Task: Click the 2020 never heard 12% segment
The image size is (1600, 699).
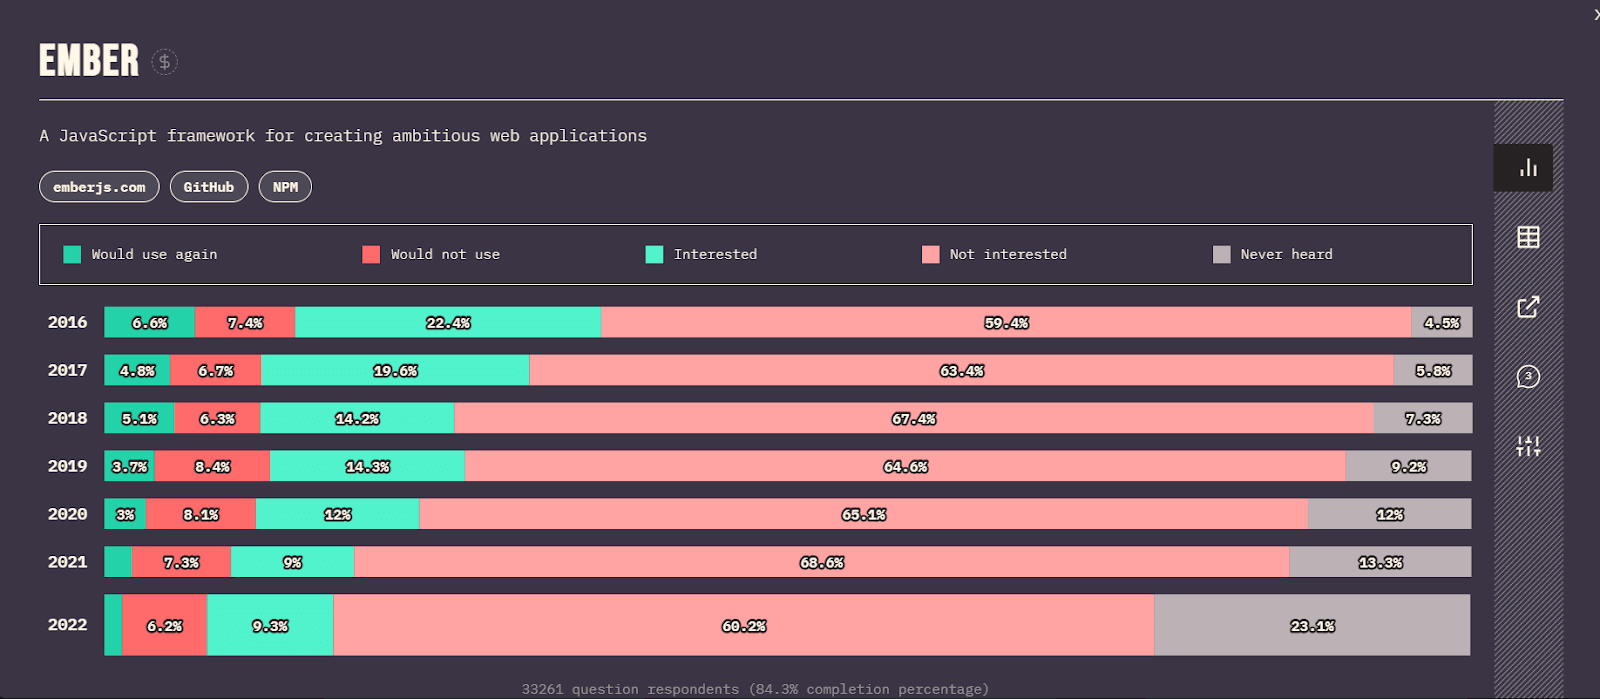Action: pyautogui.click(x=1389, y=515)
